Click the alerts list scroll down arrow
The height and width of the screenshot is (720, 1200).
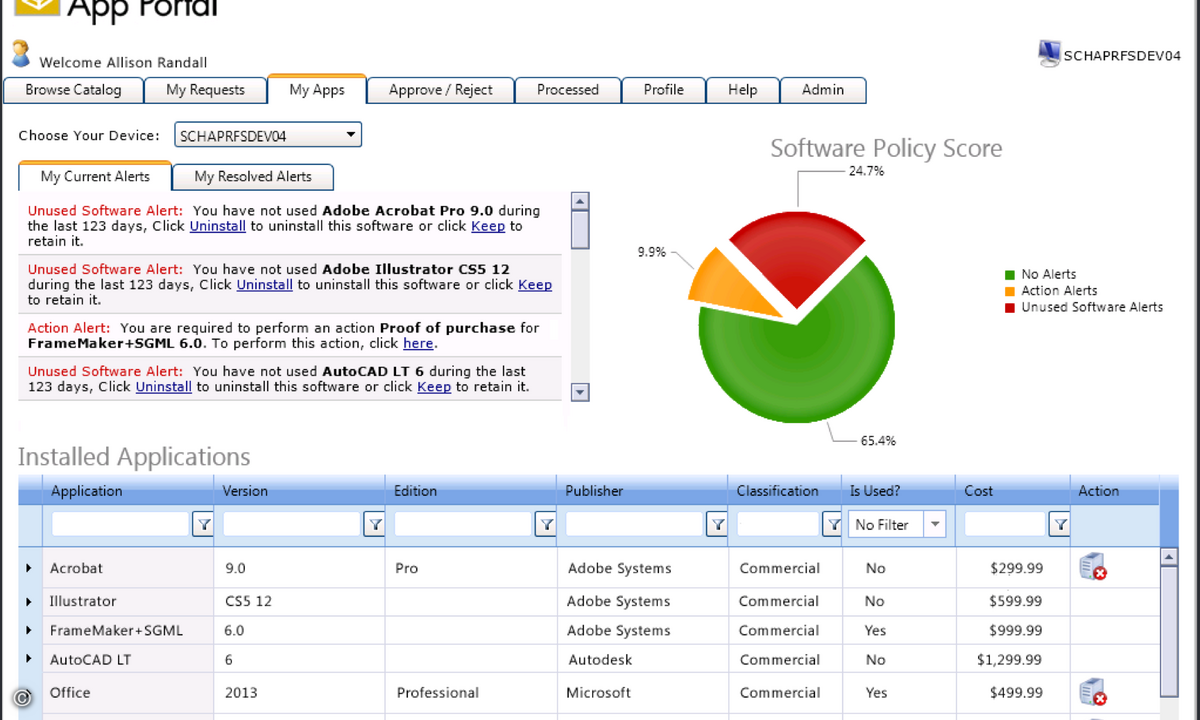click(x=580, y=392)
